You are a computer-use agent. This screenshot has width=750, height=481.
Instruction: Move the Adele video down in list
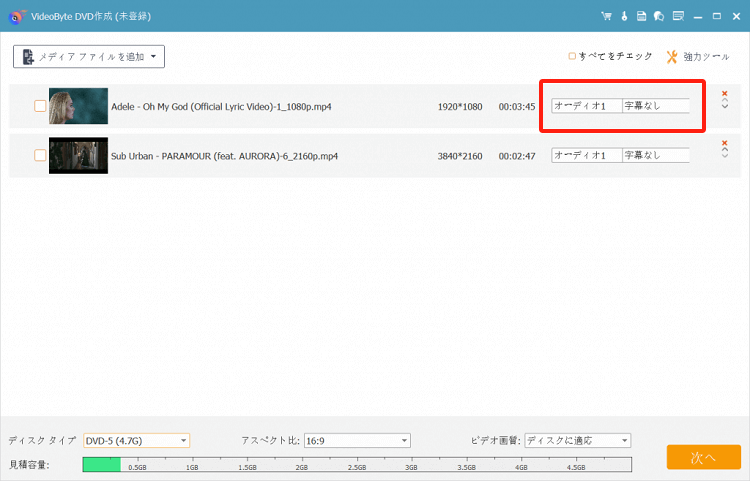[725, 107]
